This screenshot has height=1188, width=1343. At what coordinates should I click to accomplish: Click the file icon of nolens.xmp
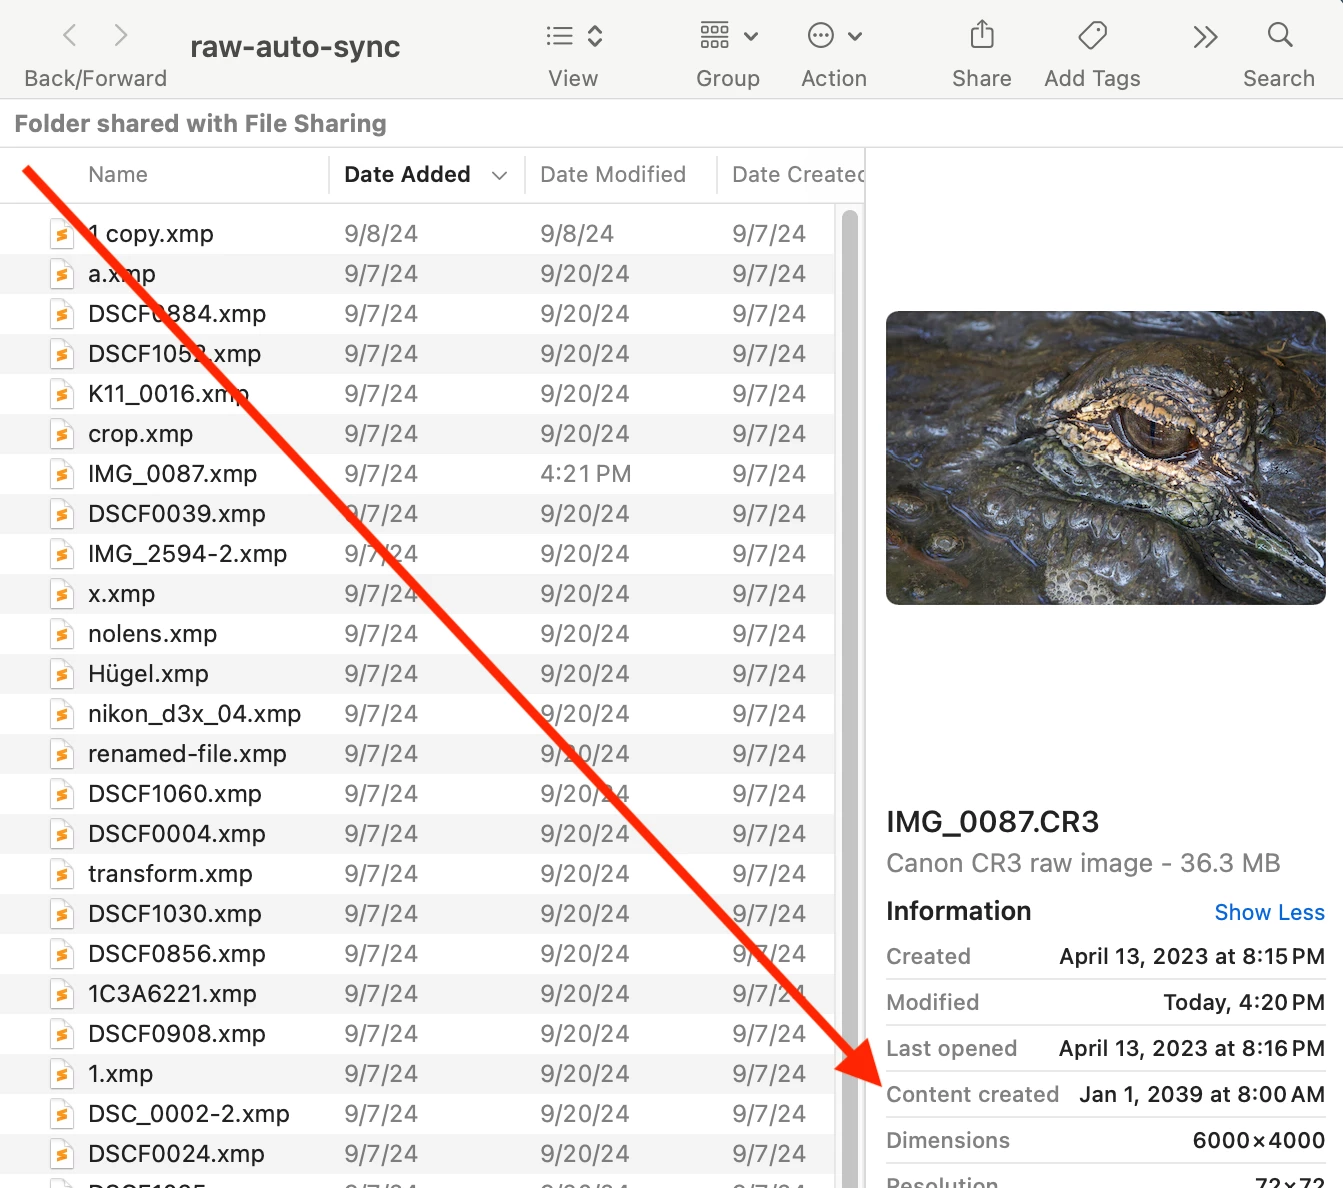coord(62,634)
